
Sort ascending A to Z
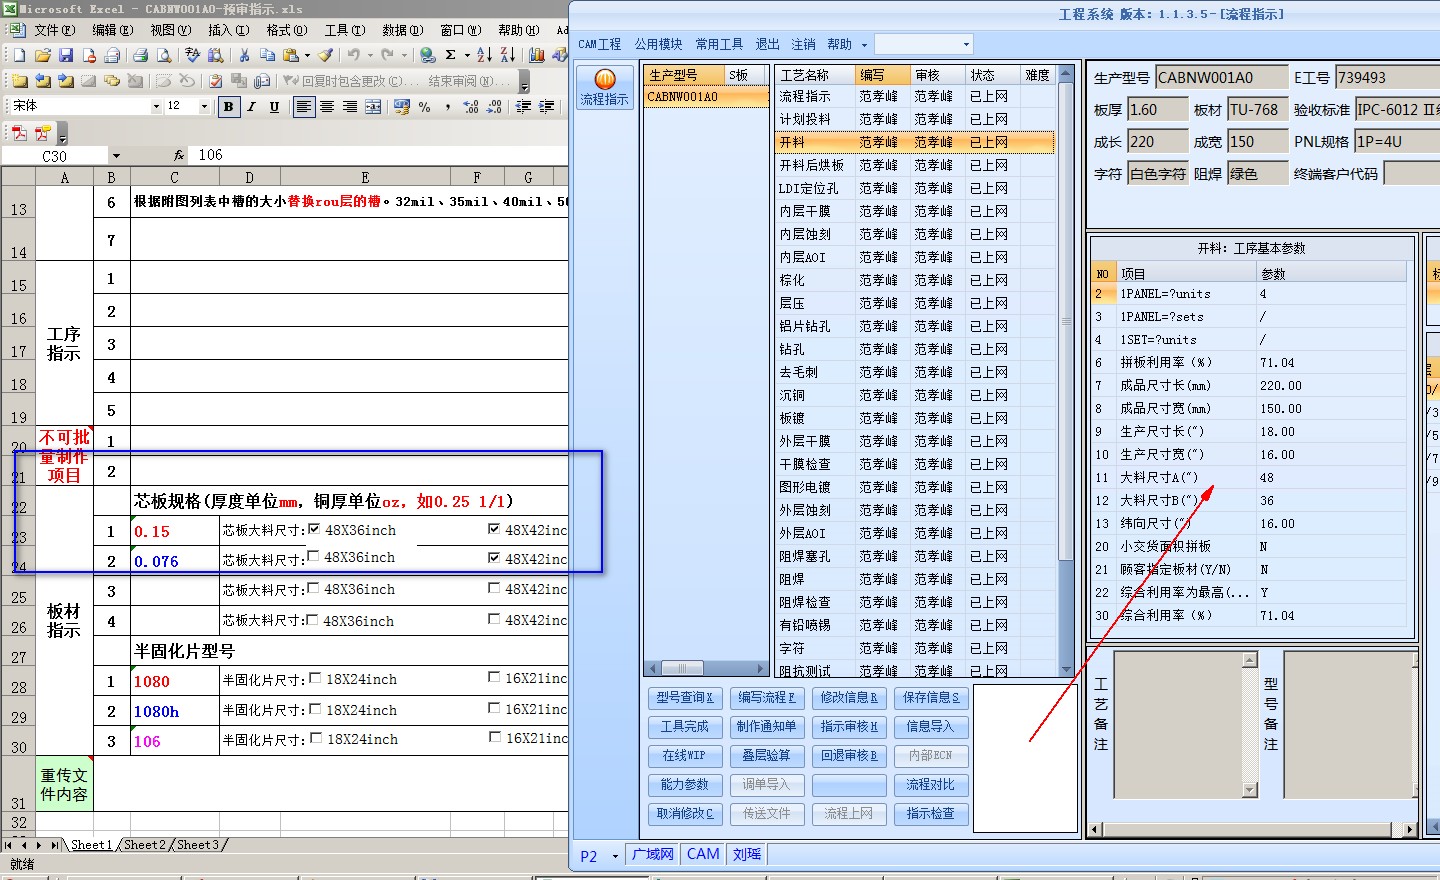tap(485, 55)
